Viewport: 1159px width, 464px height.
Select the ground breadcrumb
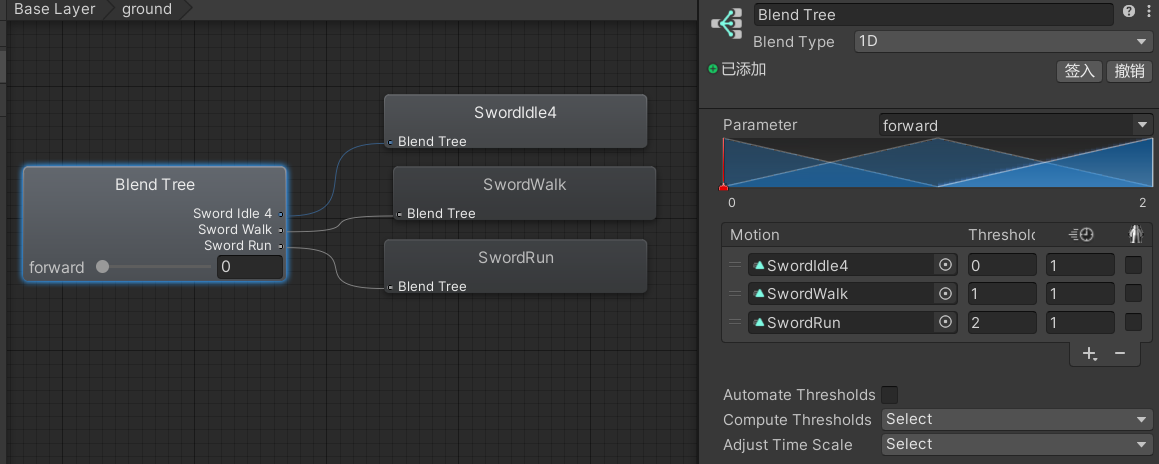click(x=147, y=10)
